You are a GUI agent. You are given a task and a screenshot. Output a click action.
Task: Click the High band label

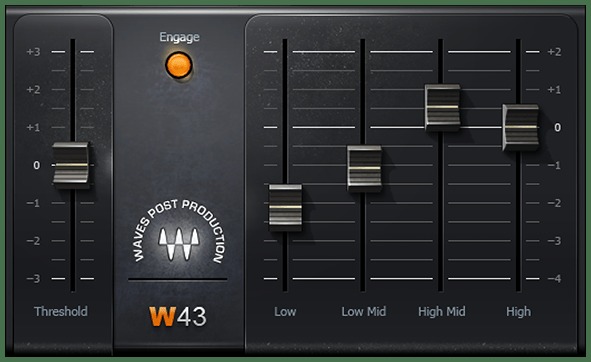(x=519, y=312)
